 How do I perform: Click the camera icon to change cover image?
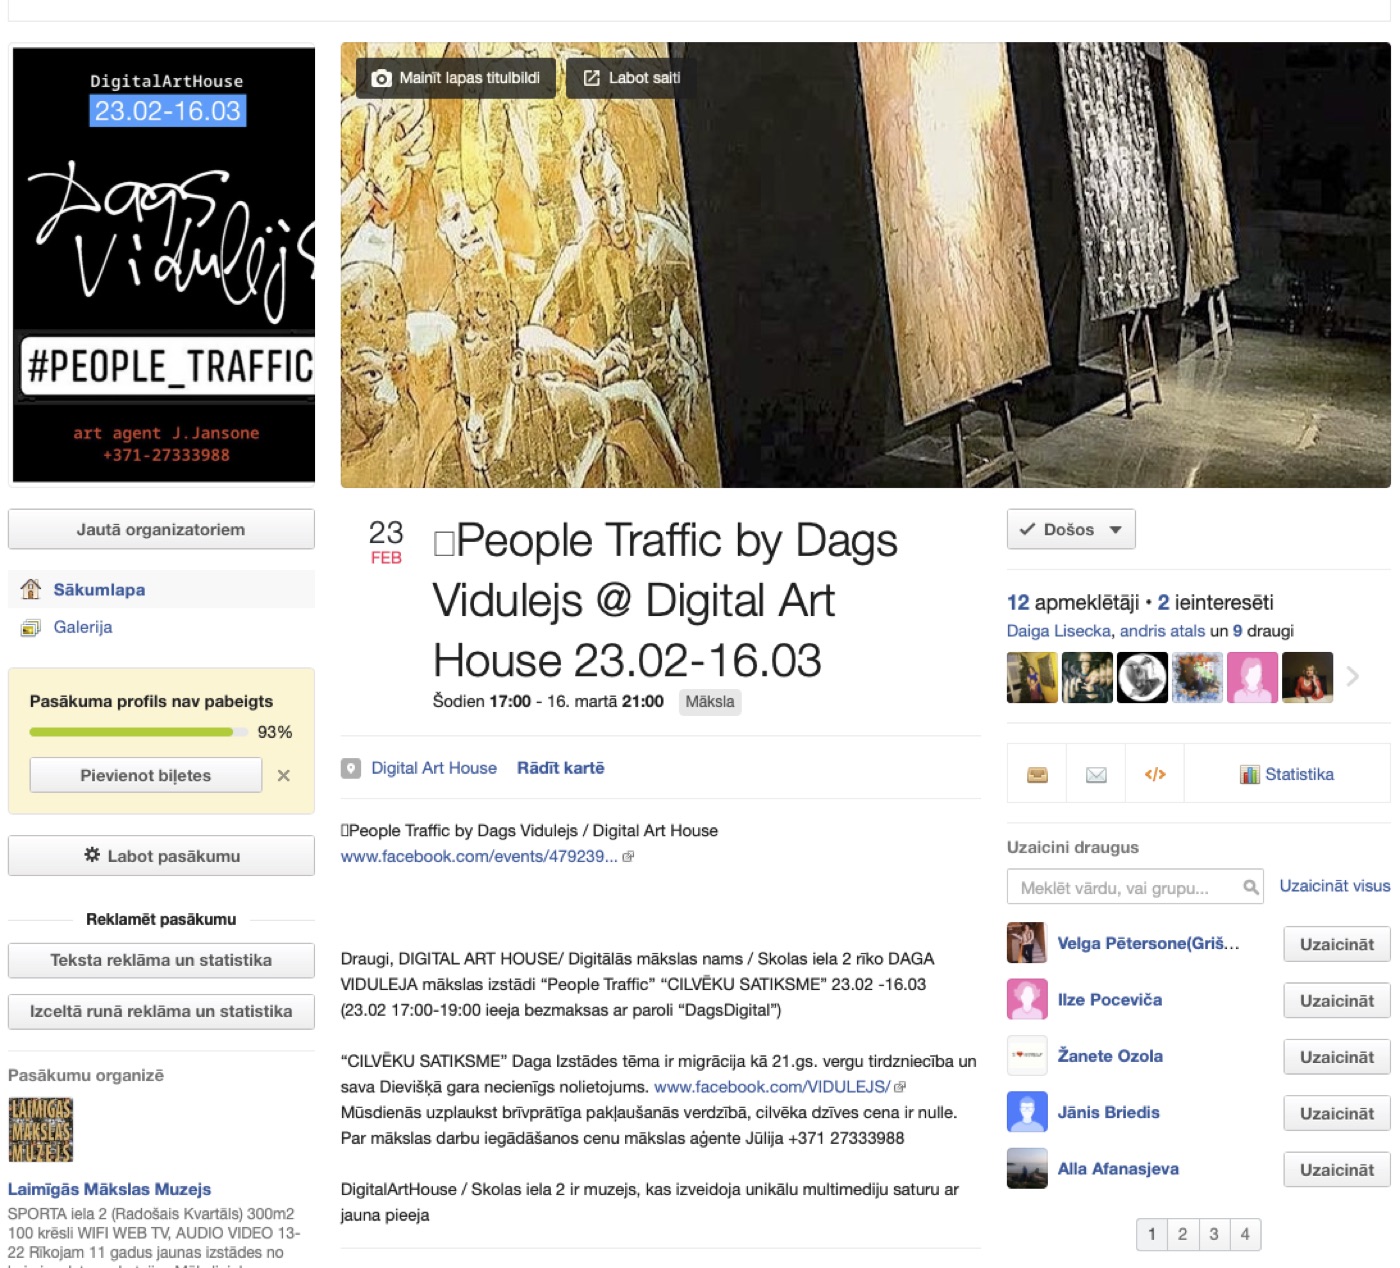point(381,78)
